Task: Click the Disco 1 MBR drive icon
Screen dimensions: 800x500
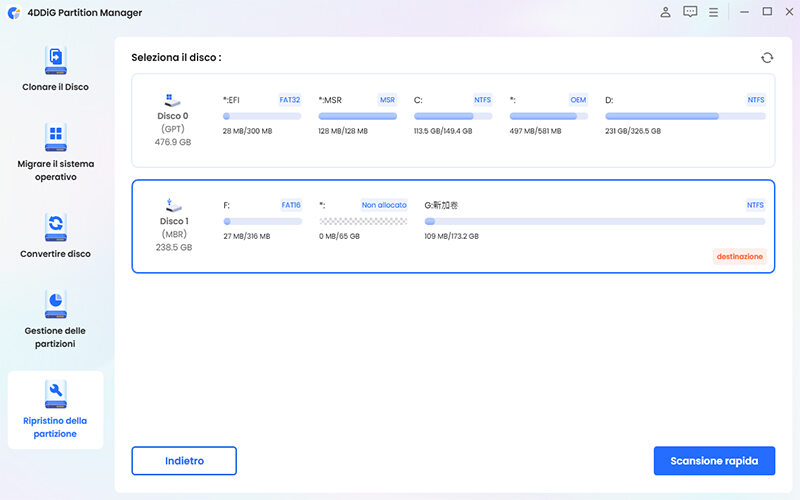Action: (173, 206)
